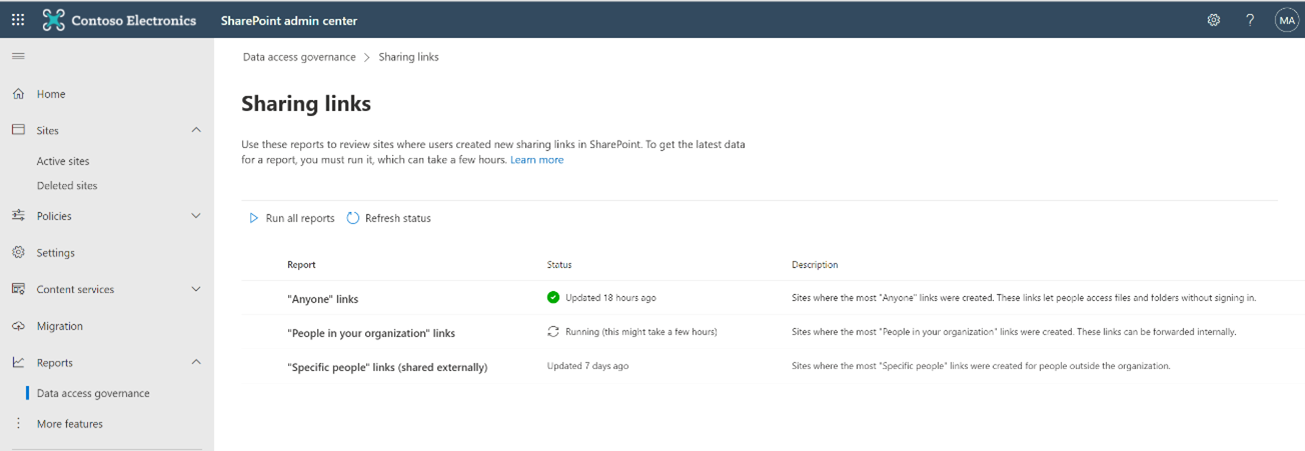
Task: Expand the Policies section chevron
Action: point(196,216)
